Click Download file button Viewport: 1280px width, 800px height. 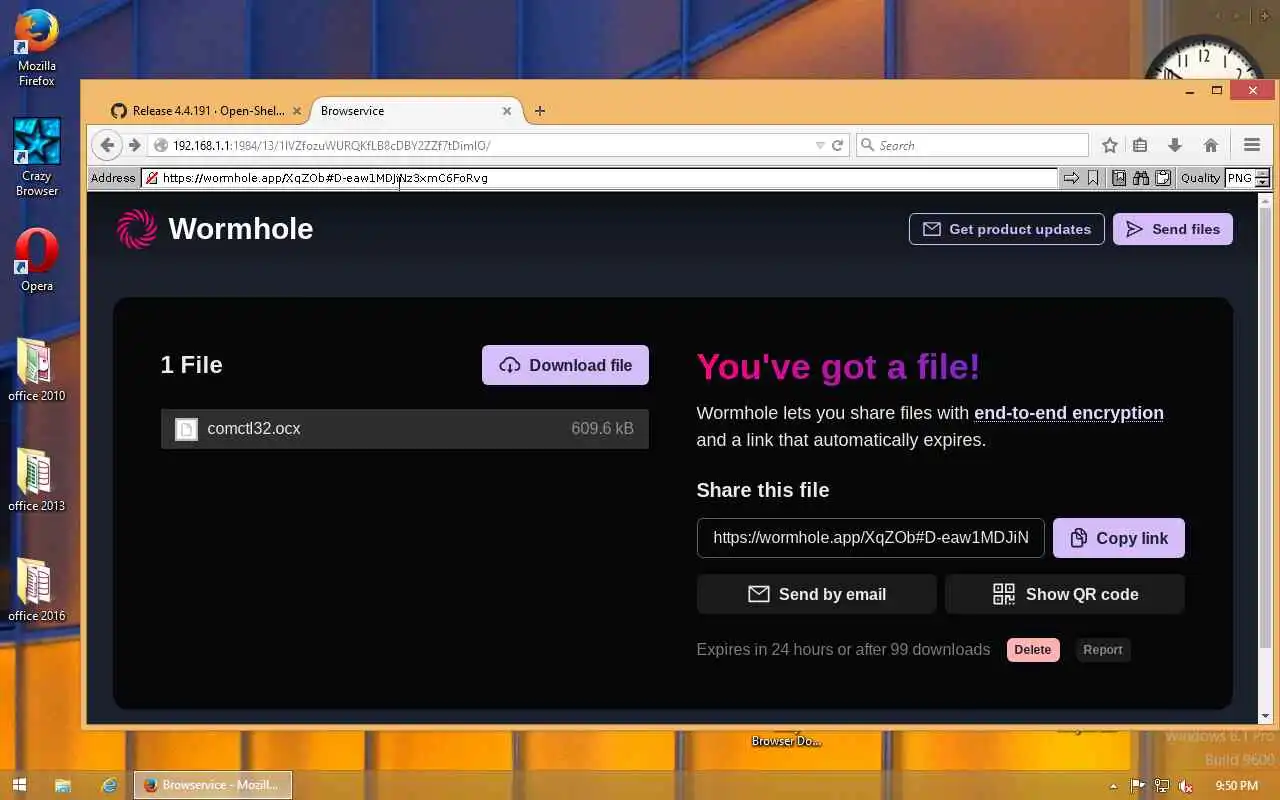(x=565, y=365)
